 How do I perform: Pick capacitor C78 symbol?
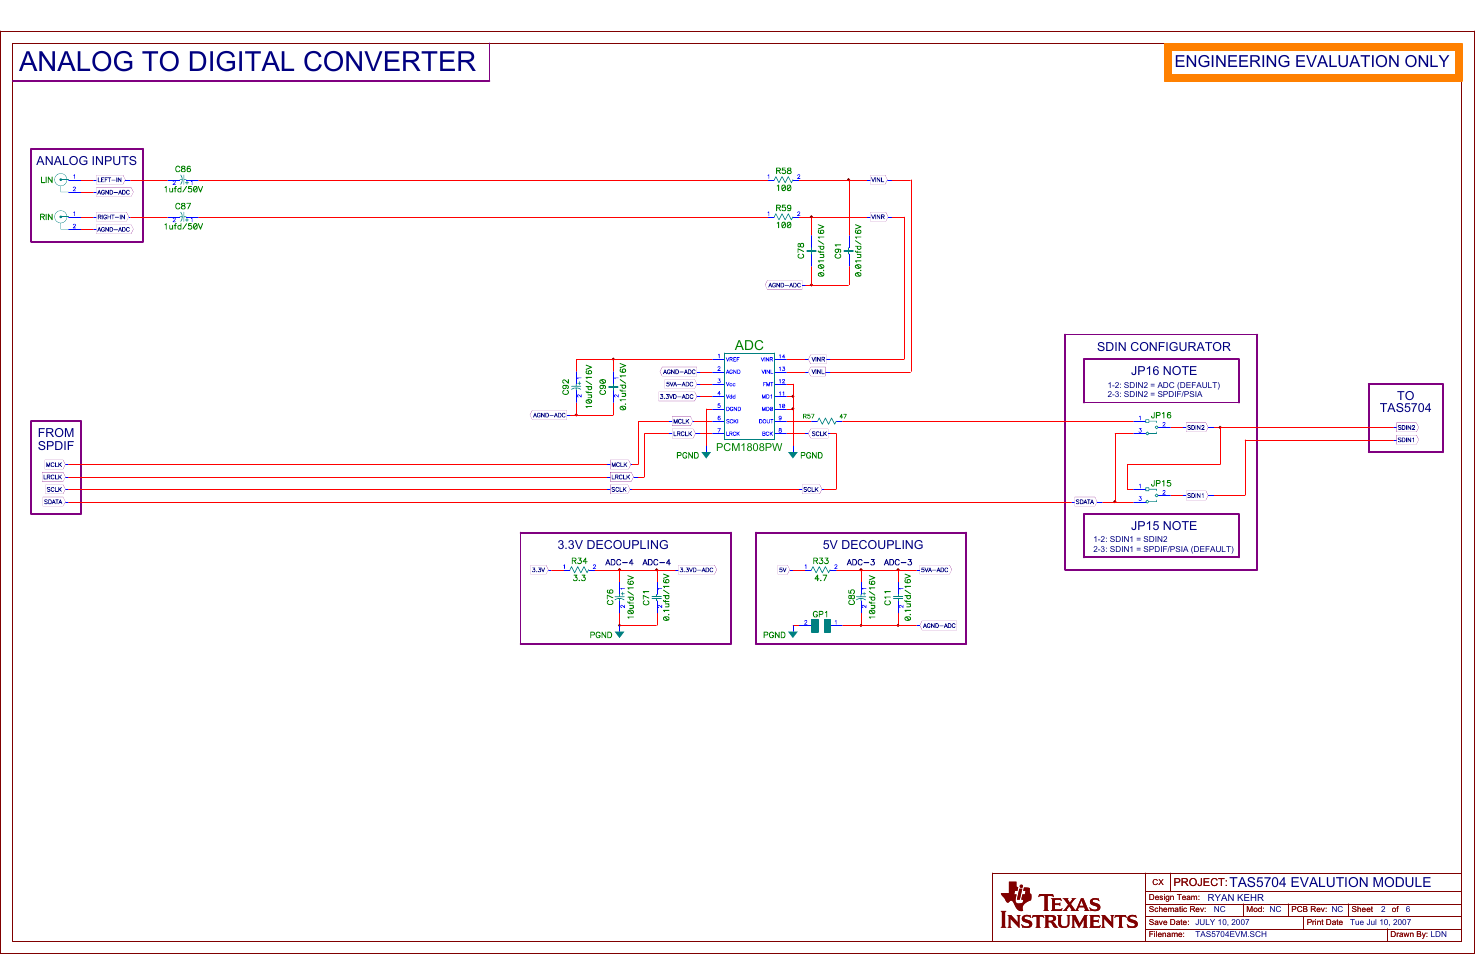[x=811, y=251]
